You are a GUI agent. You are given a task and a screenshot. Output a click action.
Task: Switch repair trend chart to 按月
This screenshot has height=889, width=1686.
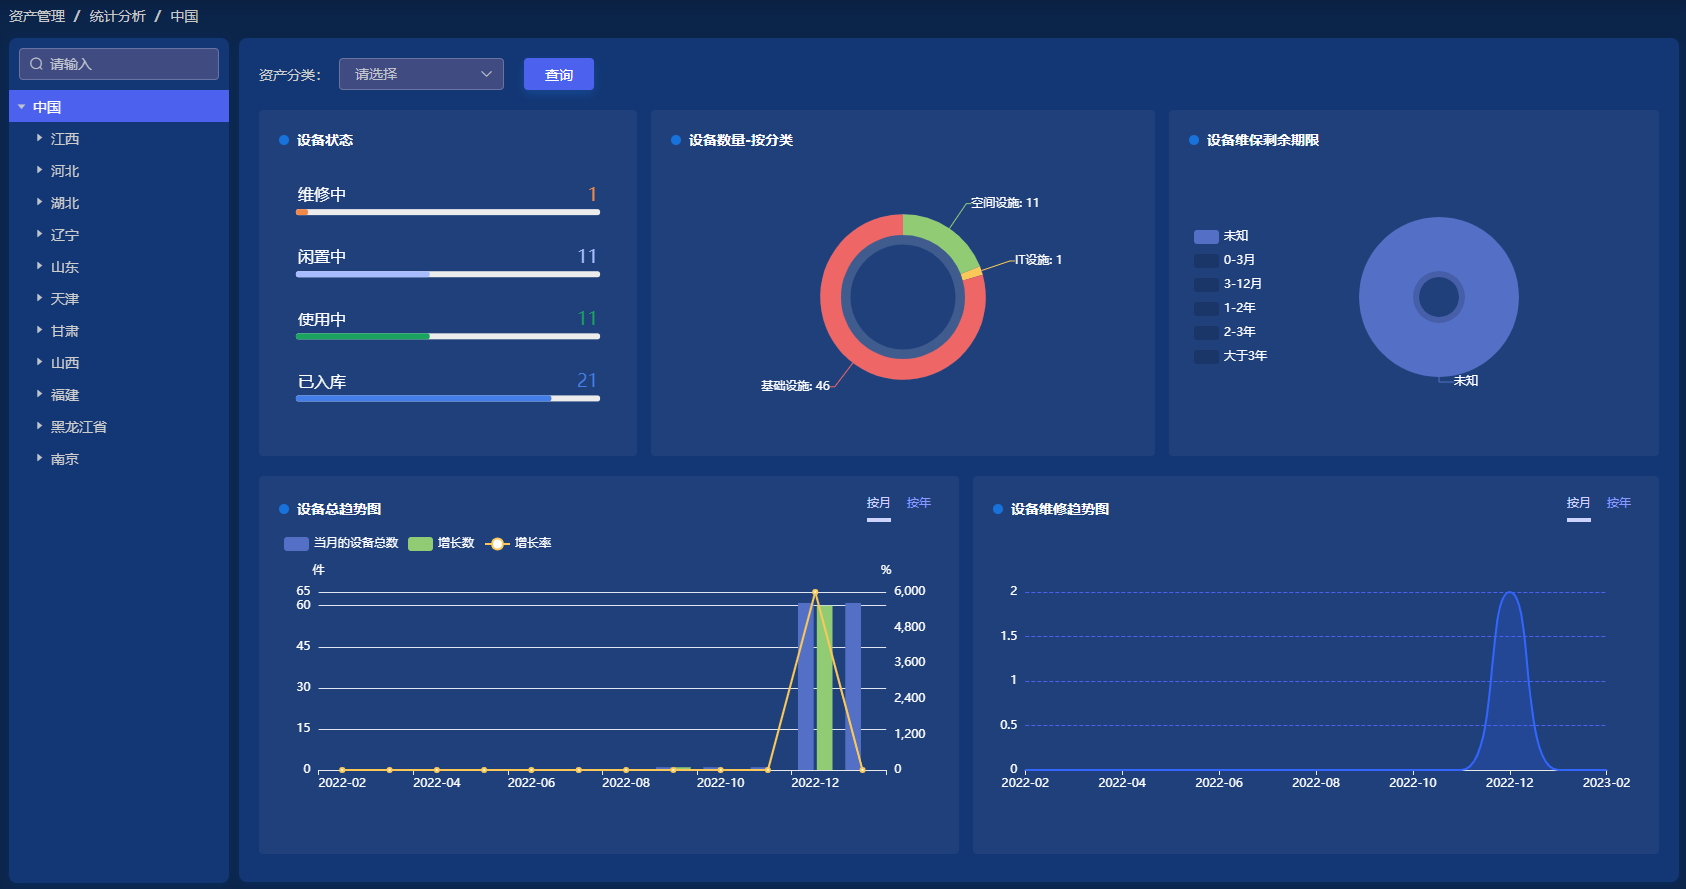[x=1578, y=503]
